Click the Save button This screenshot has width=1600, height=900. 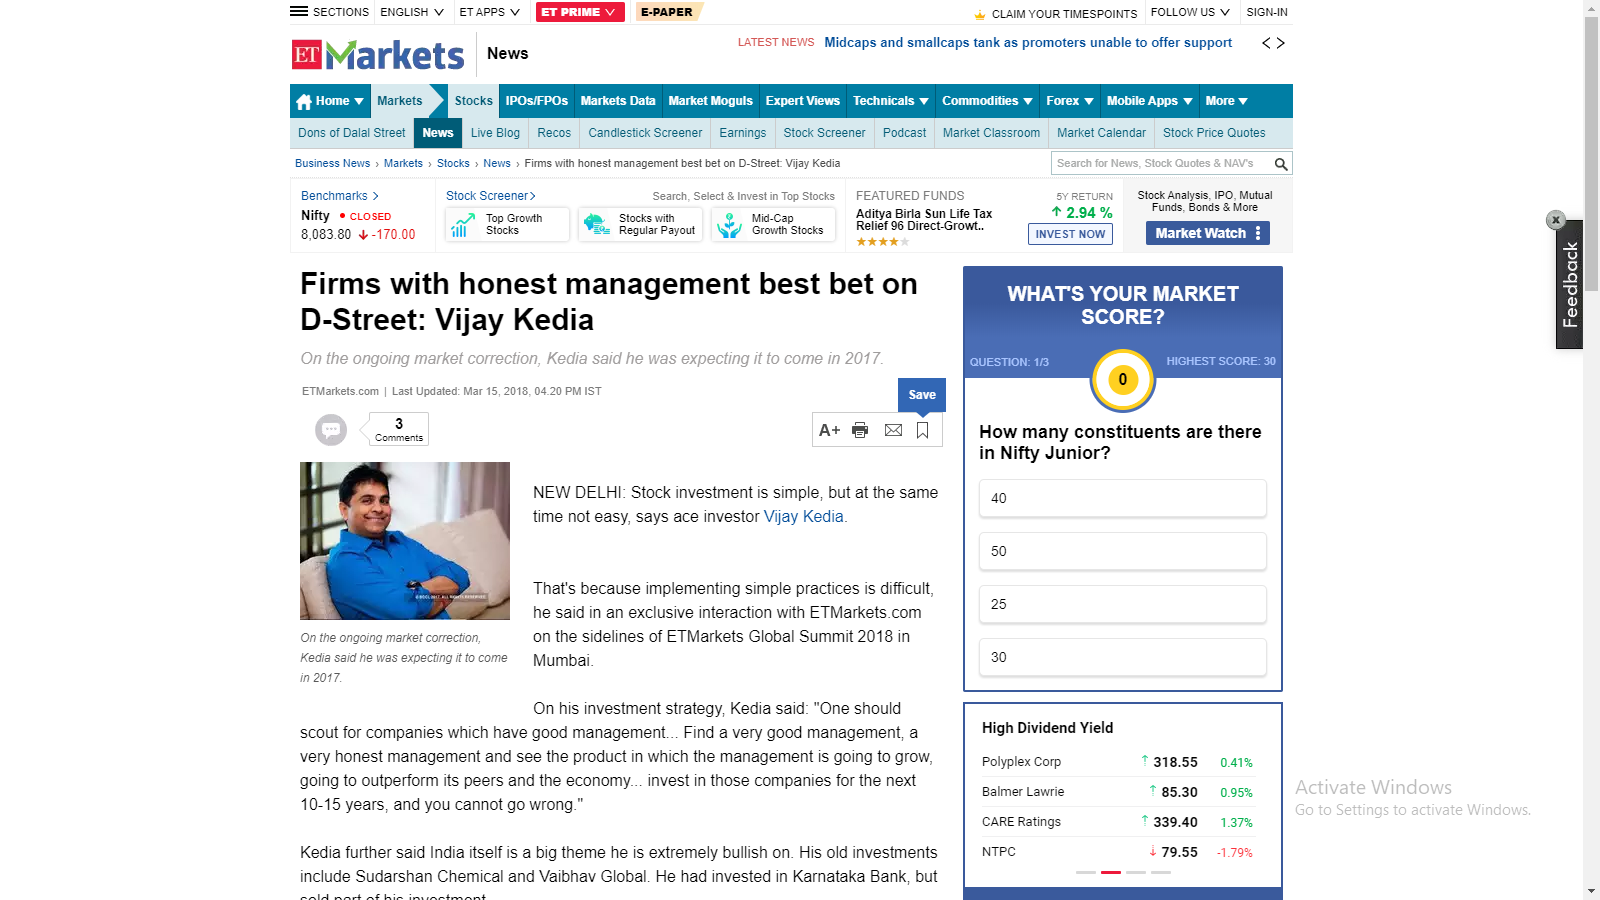point(922,395)
